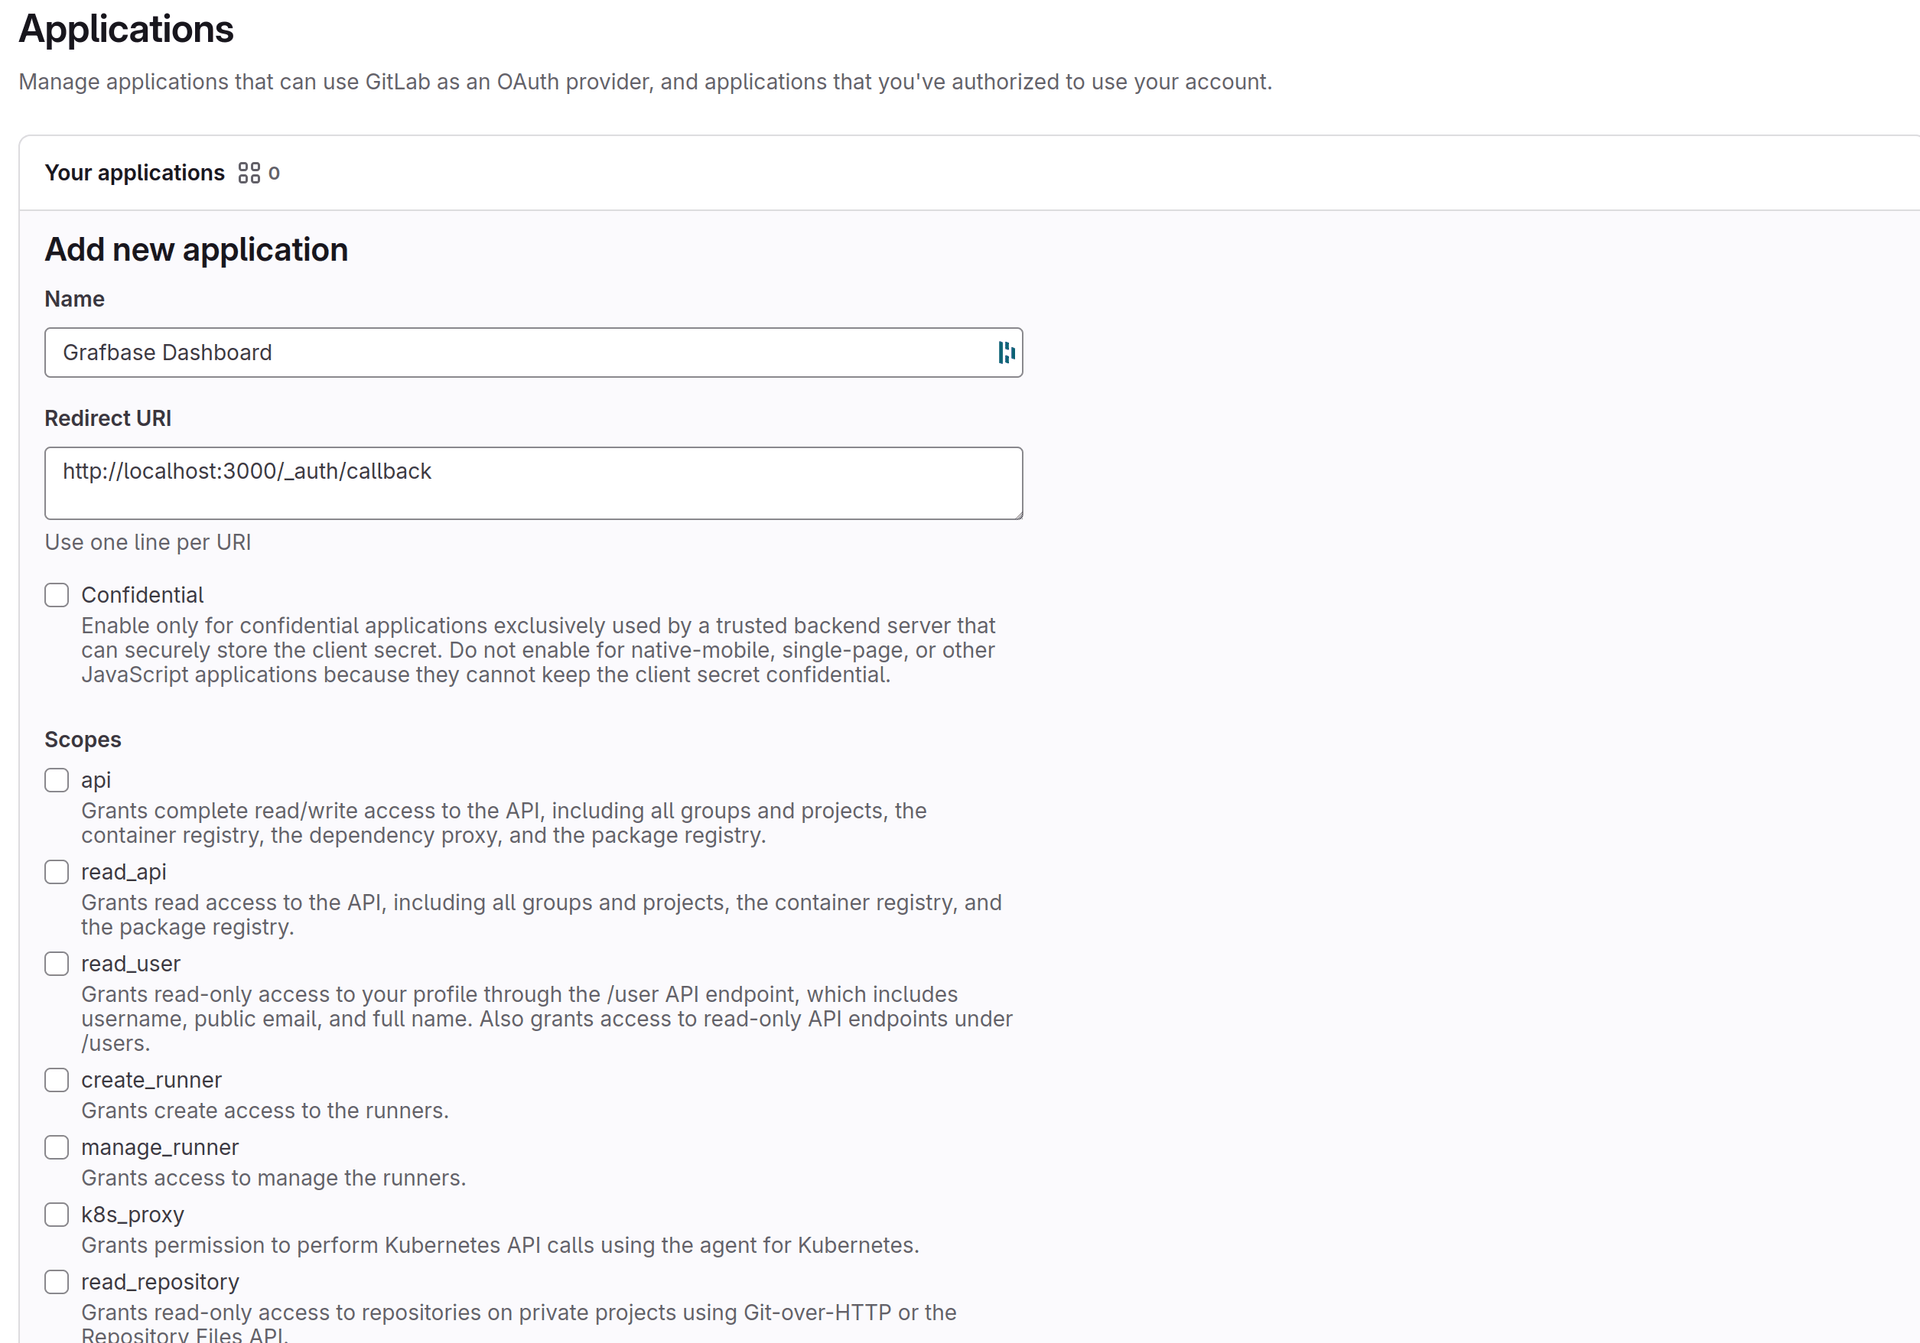Enable the read_api scope
The height and width of the screenshot is (1343, 1920).
pyautogui.click(x=56, y=871)
